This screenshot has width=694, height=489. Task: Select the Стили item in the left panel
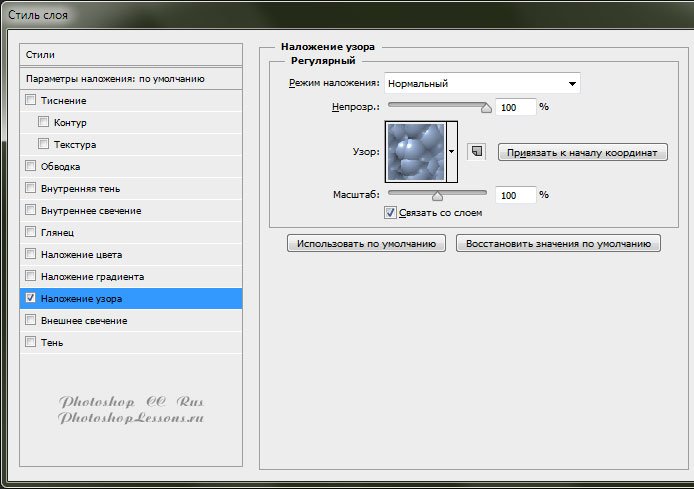pos(131,54)
